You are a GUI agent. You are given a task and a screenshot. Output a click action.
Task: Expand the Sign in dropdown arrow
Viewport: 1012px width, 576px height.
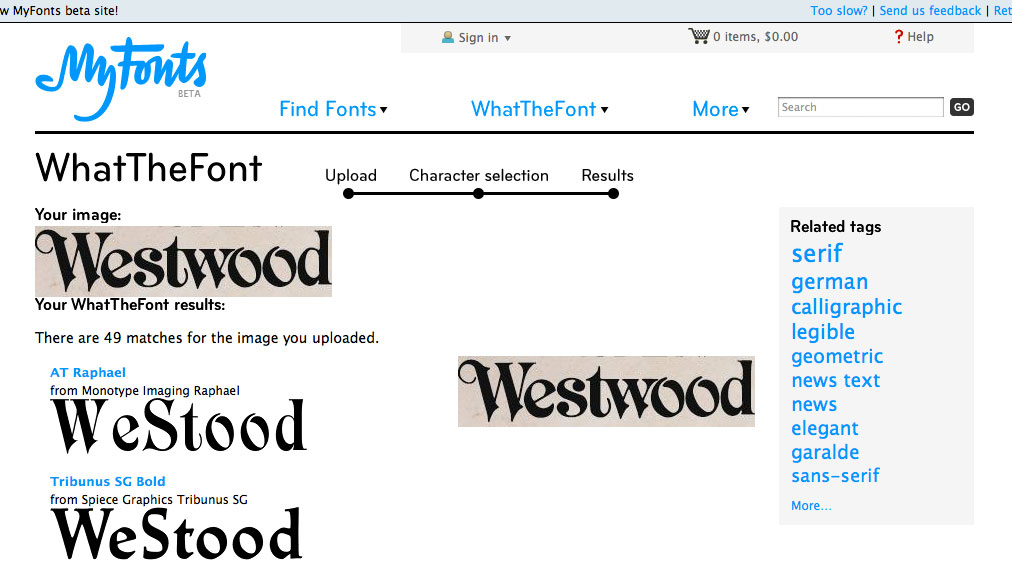[508, 38]
